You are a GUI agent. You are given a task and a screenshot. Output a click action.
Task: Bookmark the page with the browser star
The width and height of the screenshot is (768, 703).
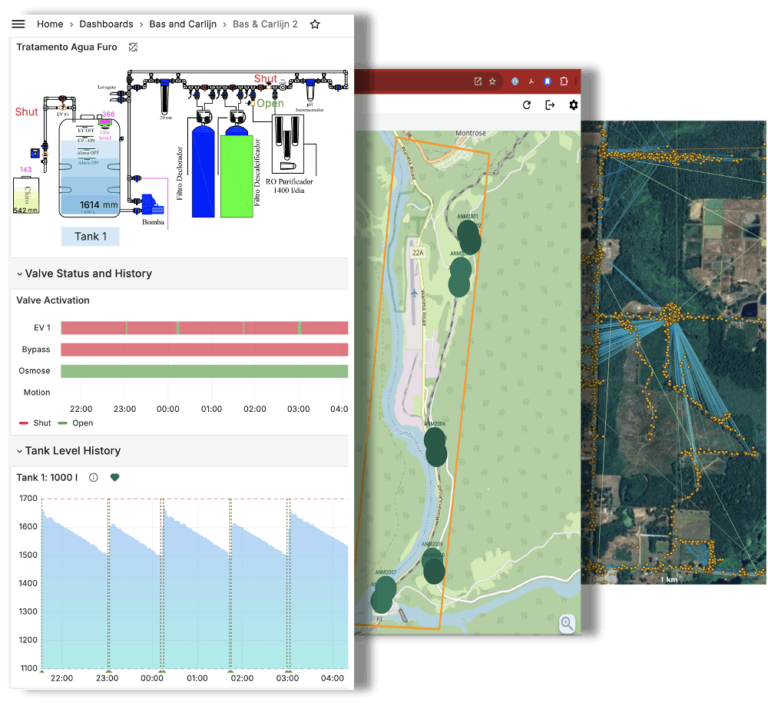point(492,81)
